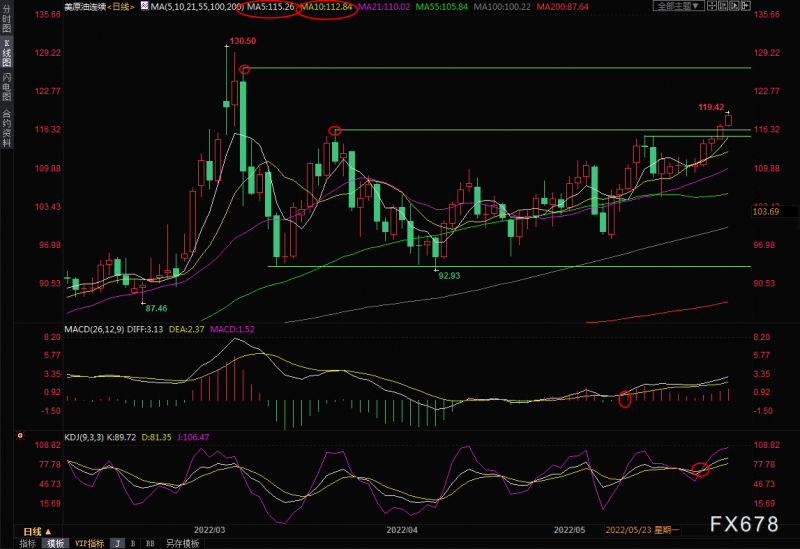Click the 119.42 latest high label
Screen dimensions: 800x549
pos(711,107)
